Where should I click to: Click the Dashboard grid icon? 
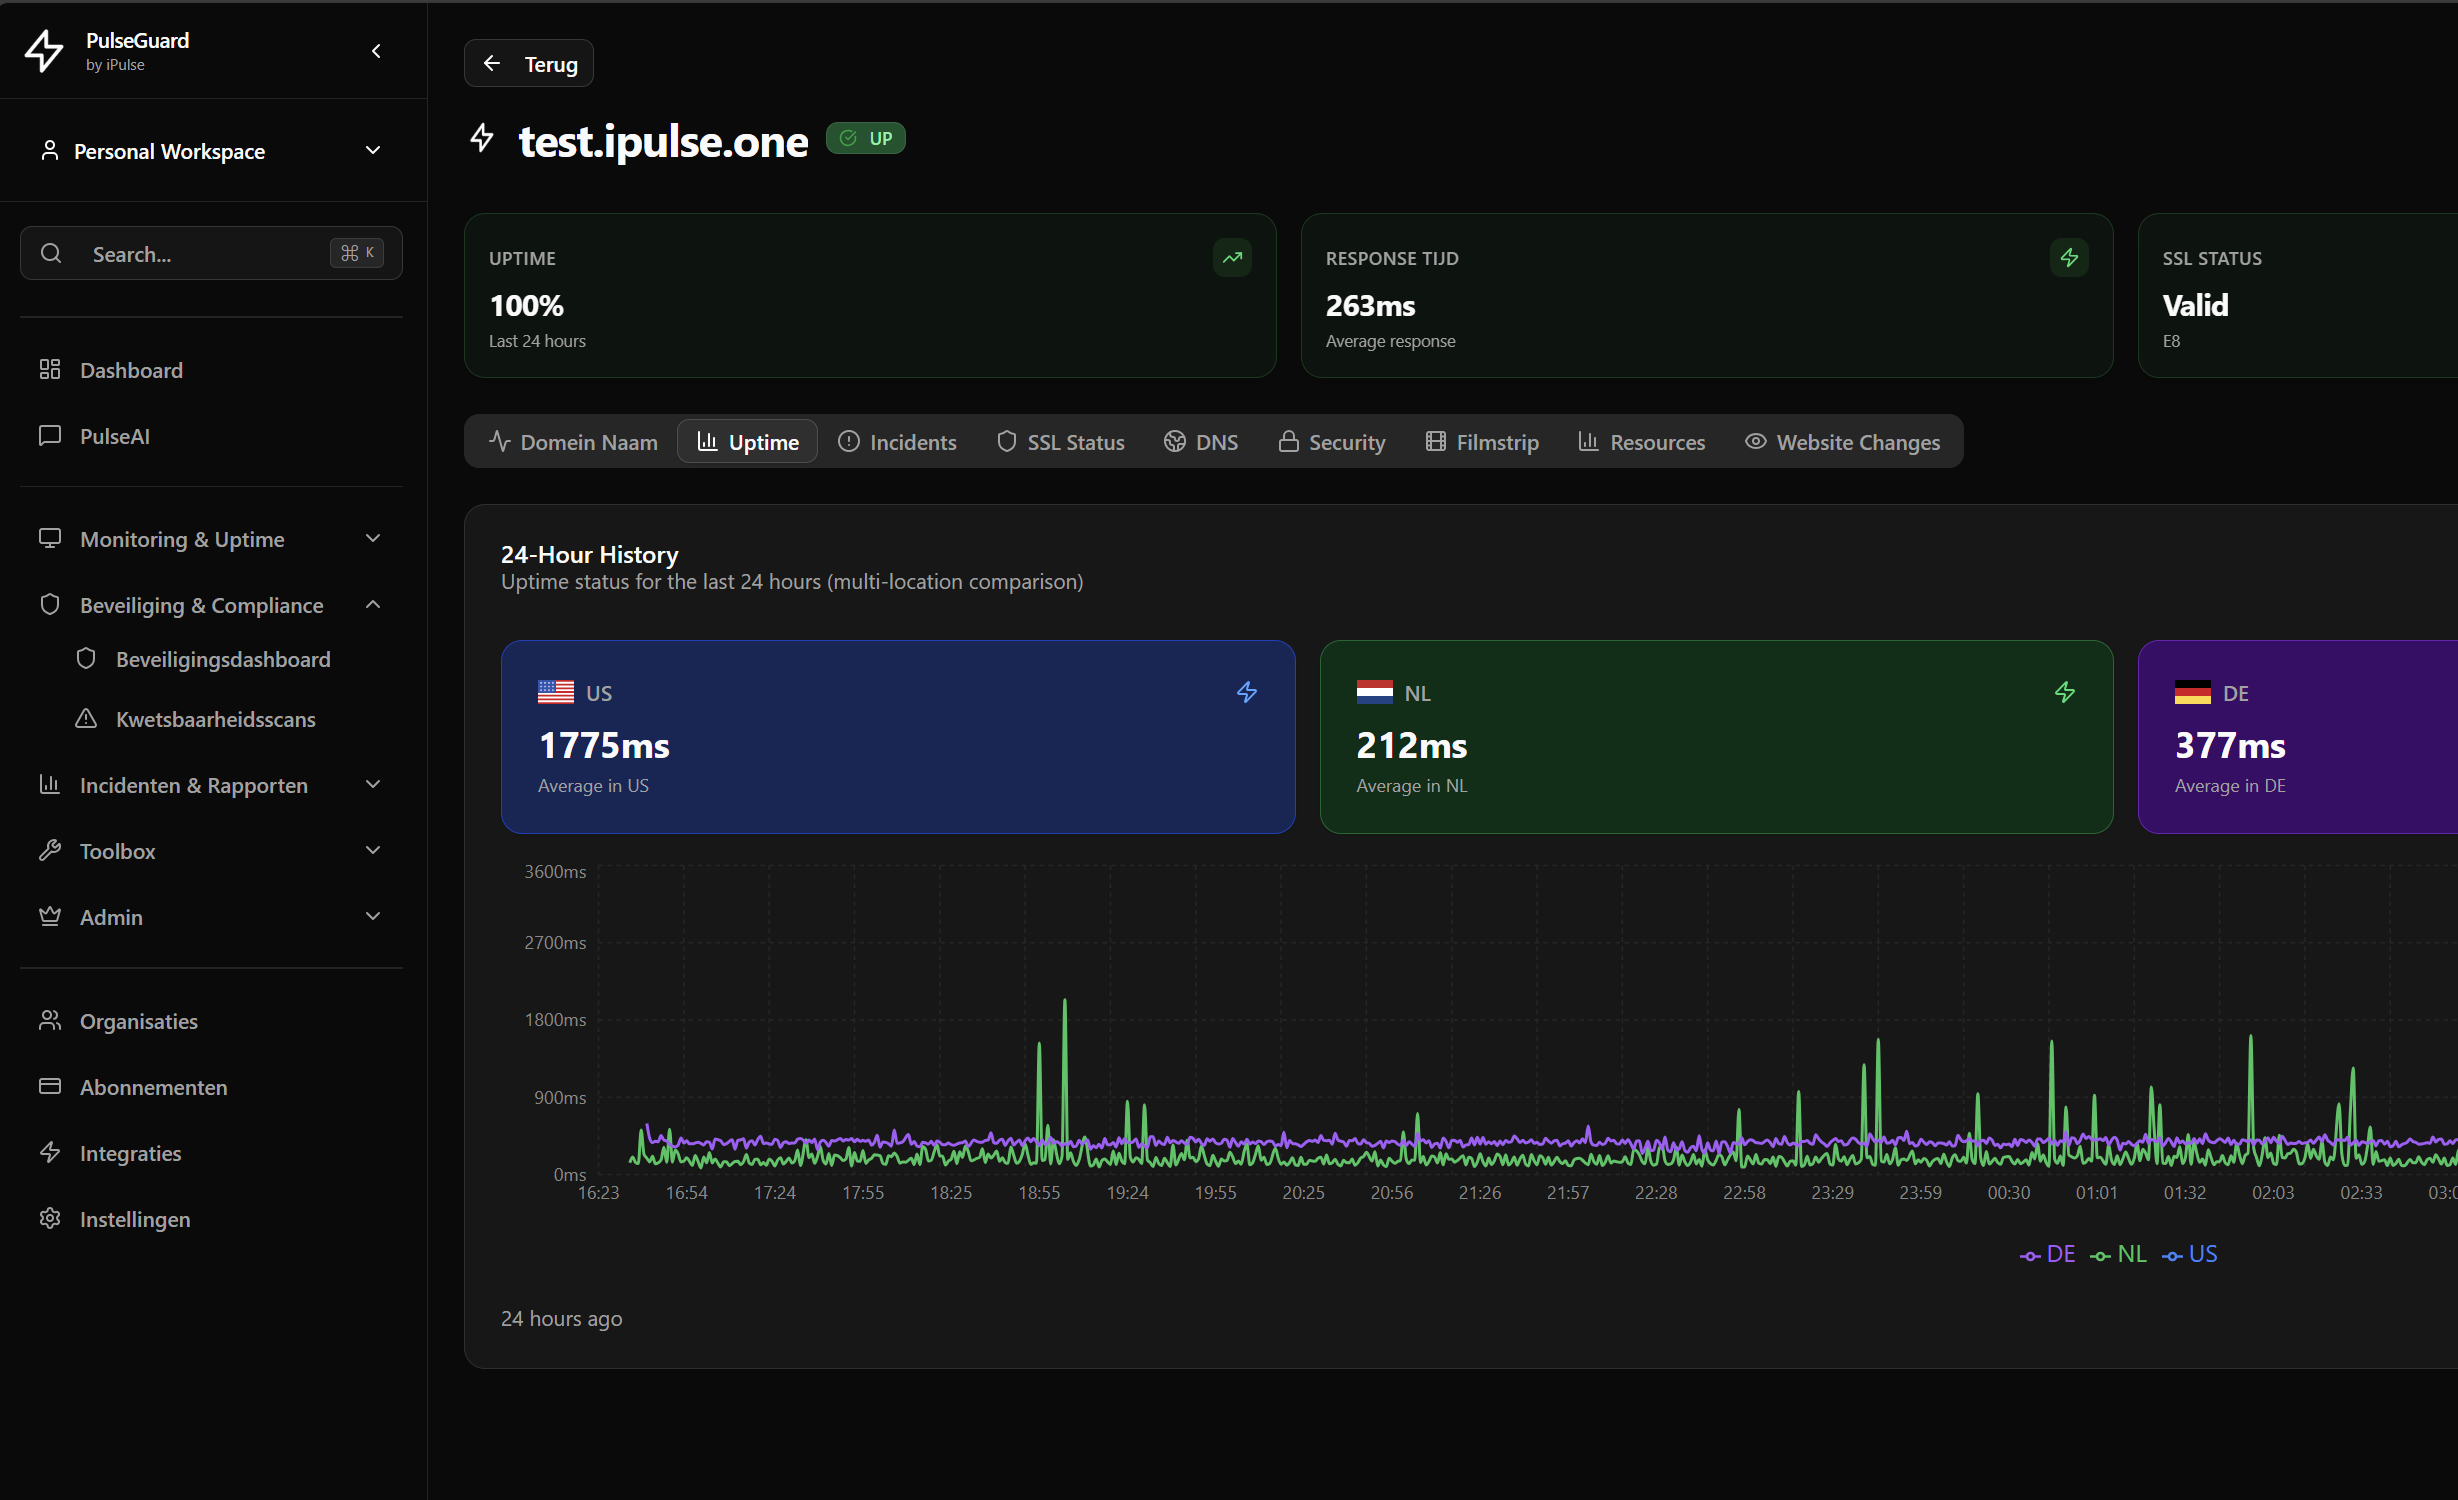point(50,369)
